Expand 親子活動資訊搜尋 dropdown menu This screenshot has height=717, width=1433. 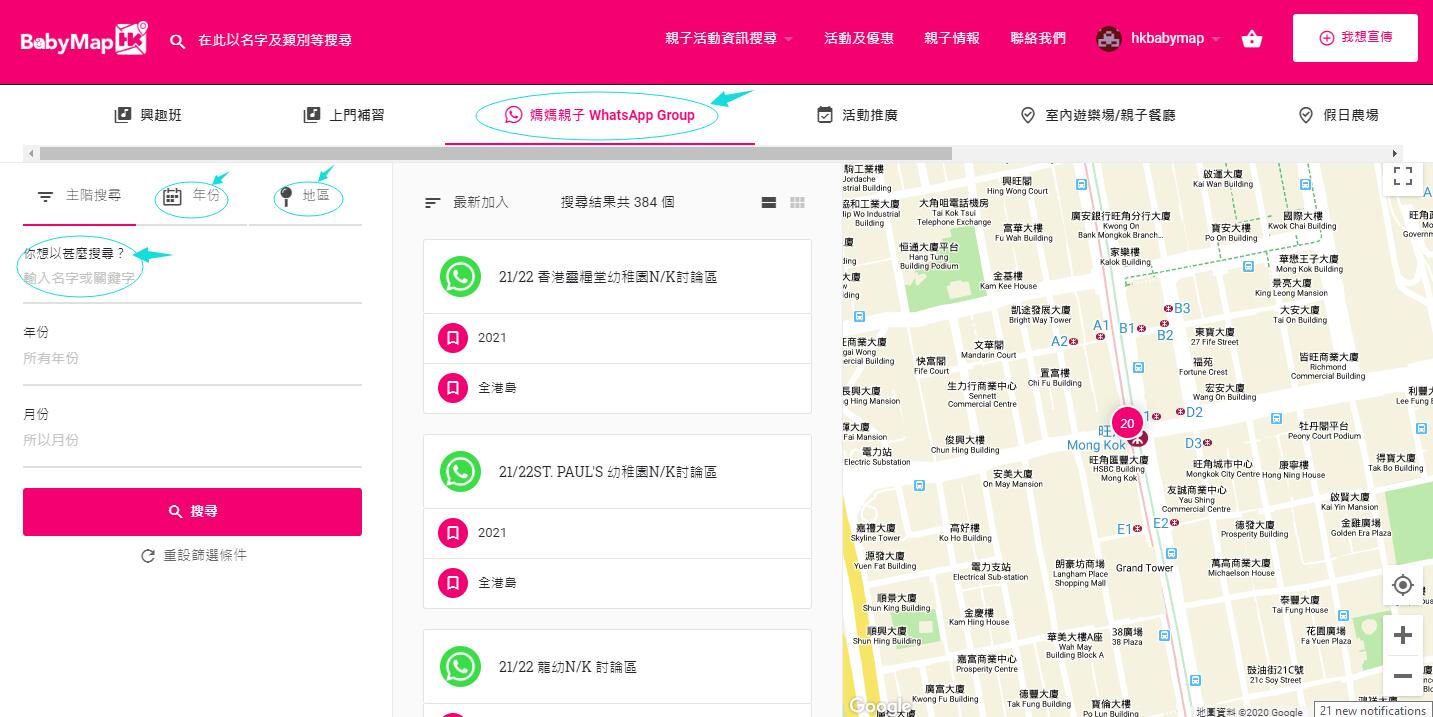tap(729, 39)
